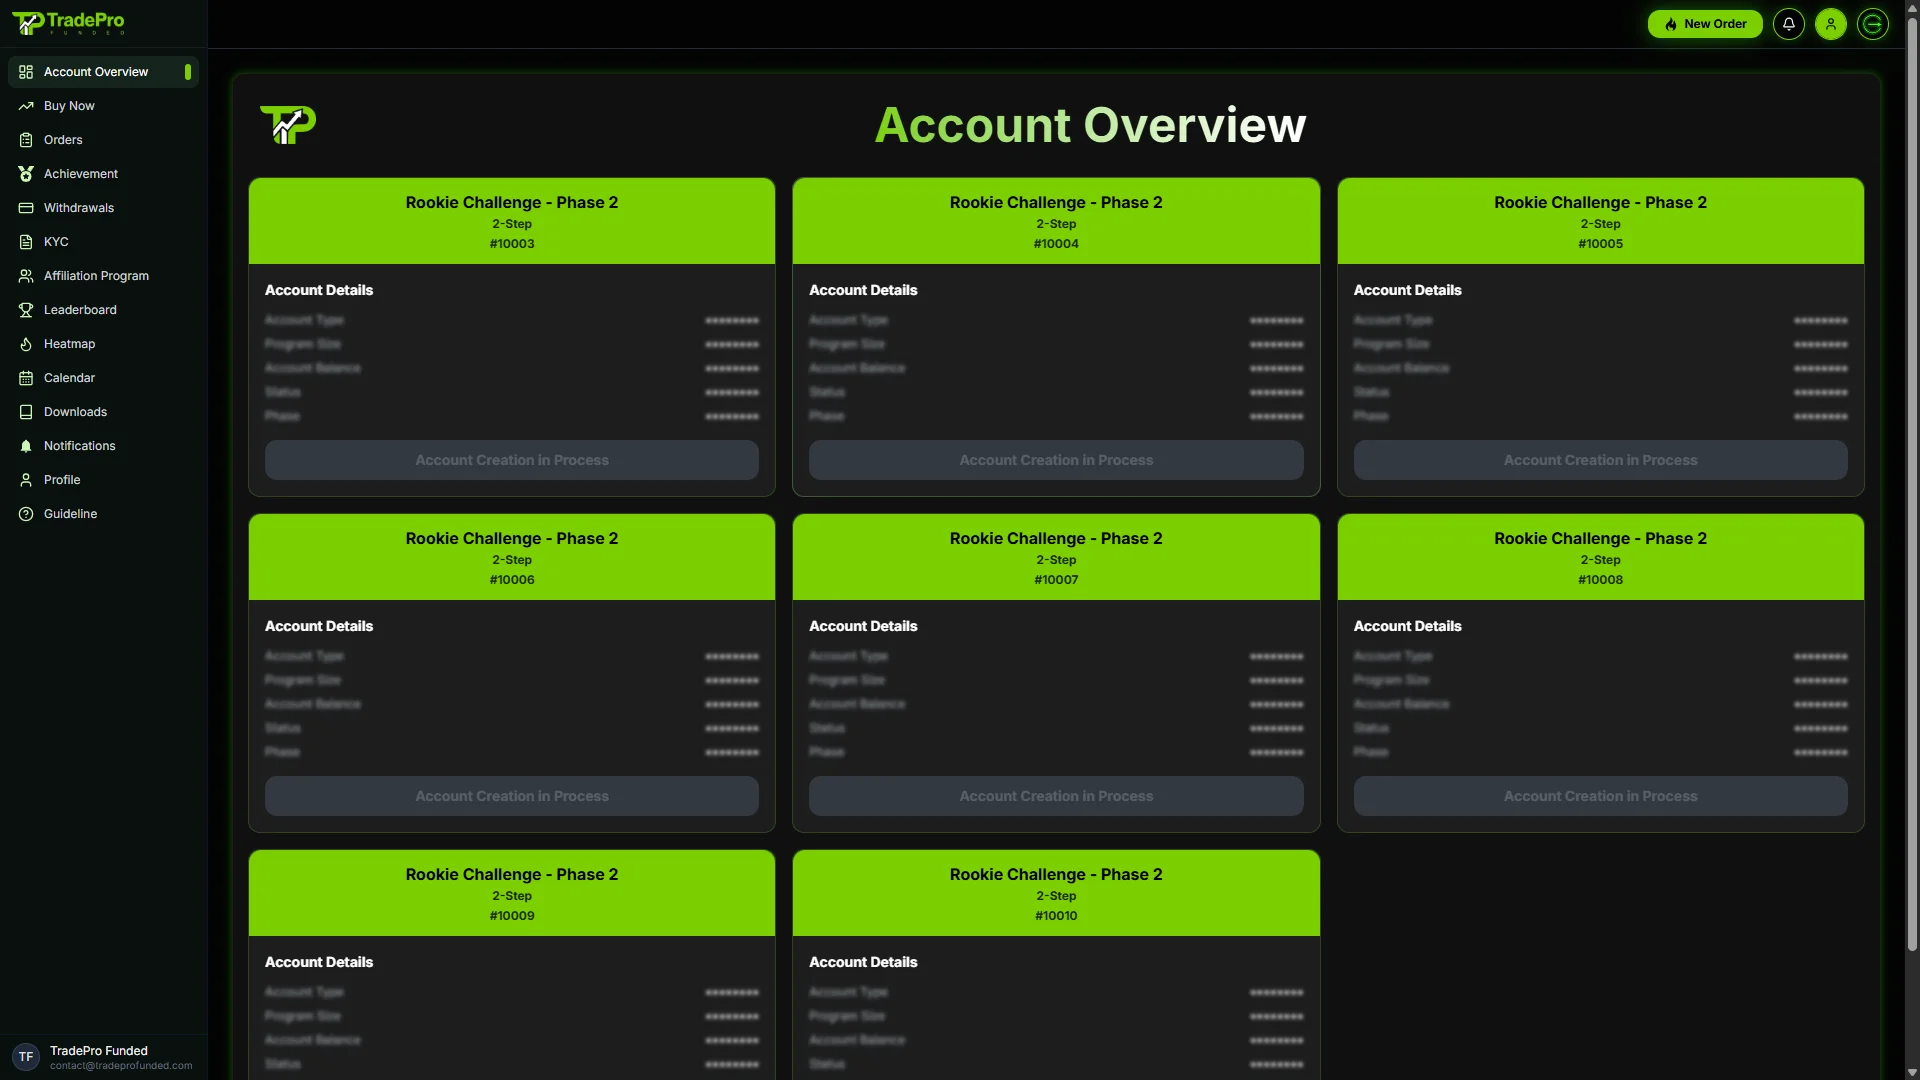This screenshot has height=1080, width=1920.
Task: Click the TP logo beside page heading
Action: (288, 125)
